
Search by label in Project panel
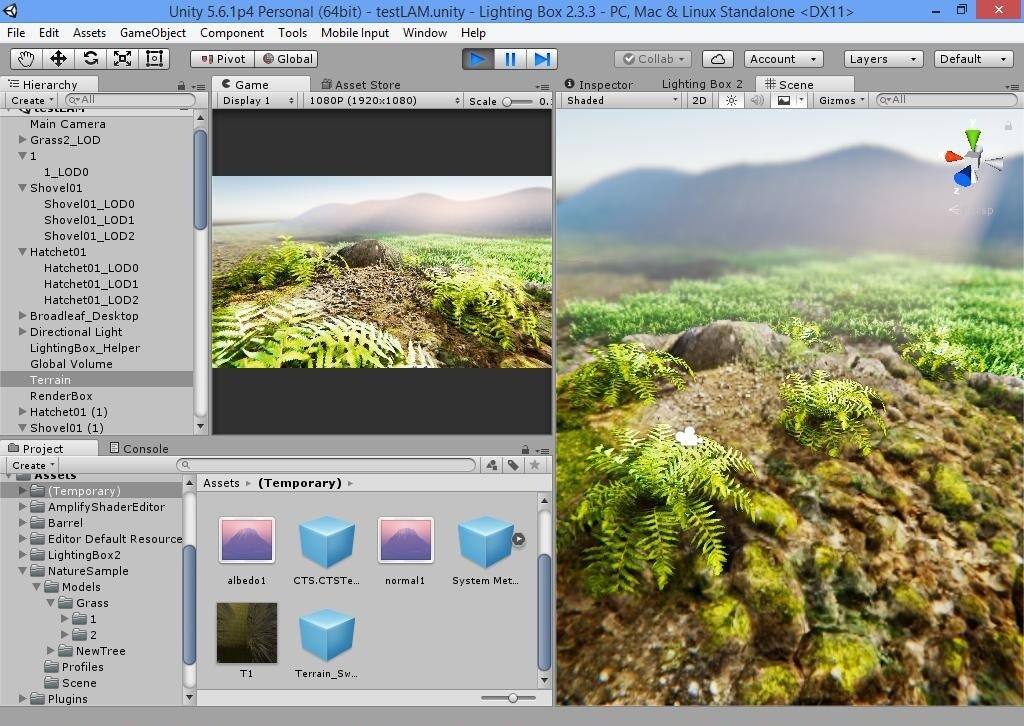click(x=513, y=465)
